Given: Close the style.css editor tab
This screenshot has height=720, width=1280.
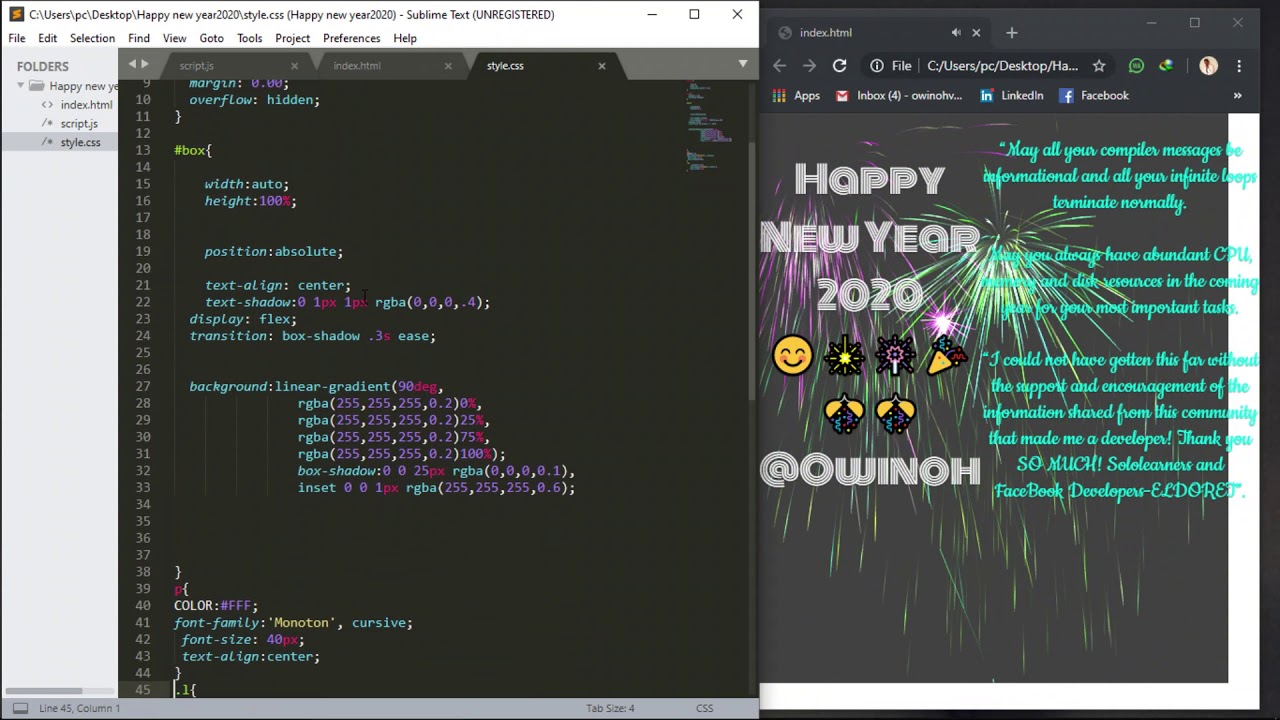Looking at the screenshot, I should (x=602, y=66).
